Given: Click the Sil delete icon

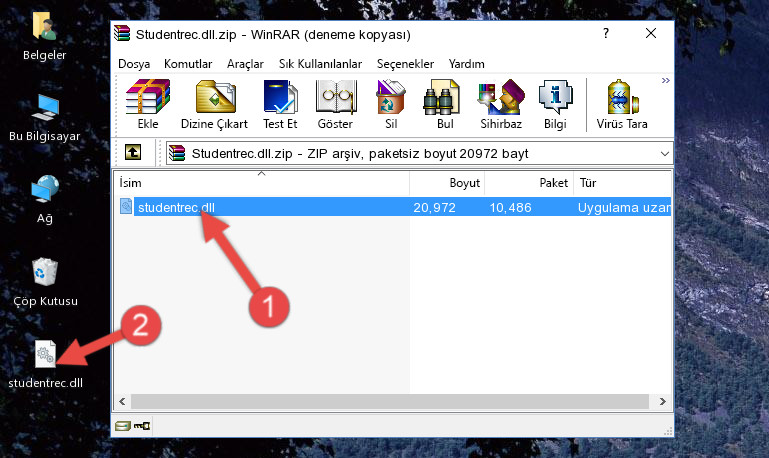Looking at the screenshot, I should click(391, 104).
